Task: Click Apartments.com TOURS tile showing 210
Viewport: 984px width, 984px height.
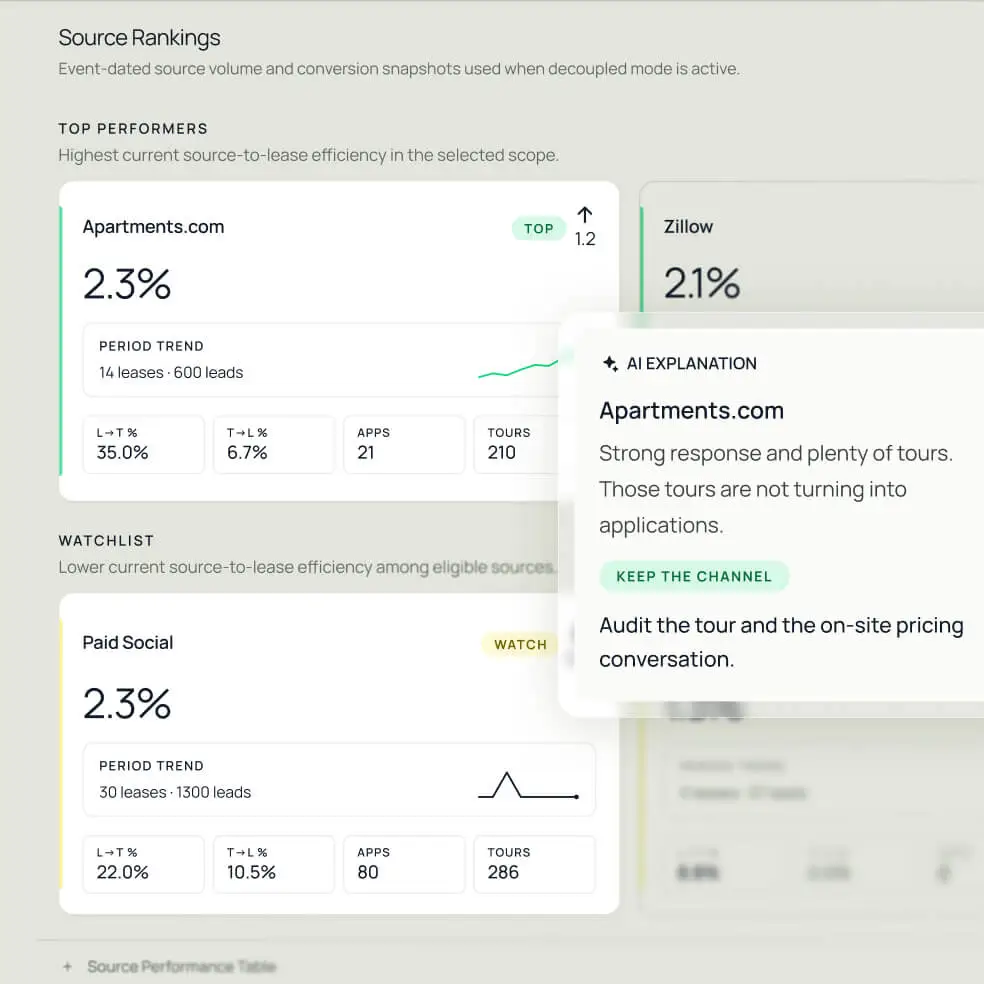Action: tap(516, 444)
